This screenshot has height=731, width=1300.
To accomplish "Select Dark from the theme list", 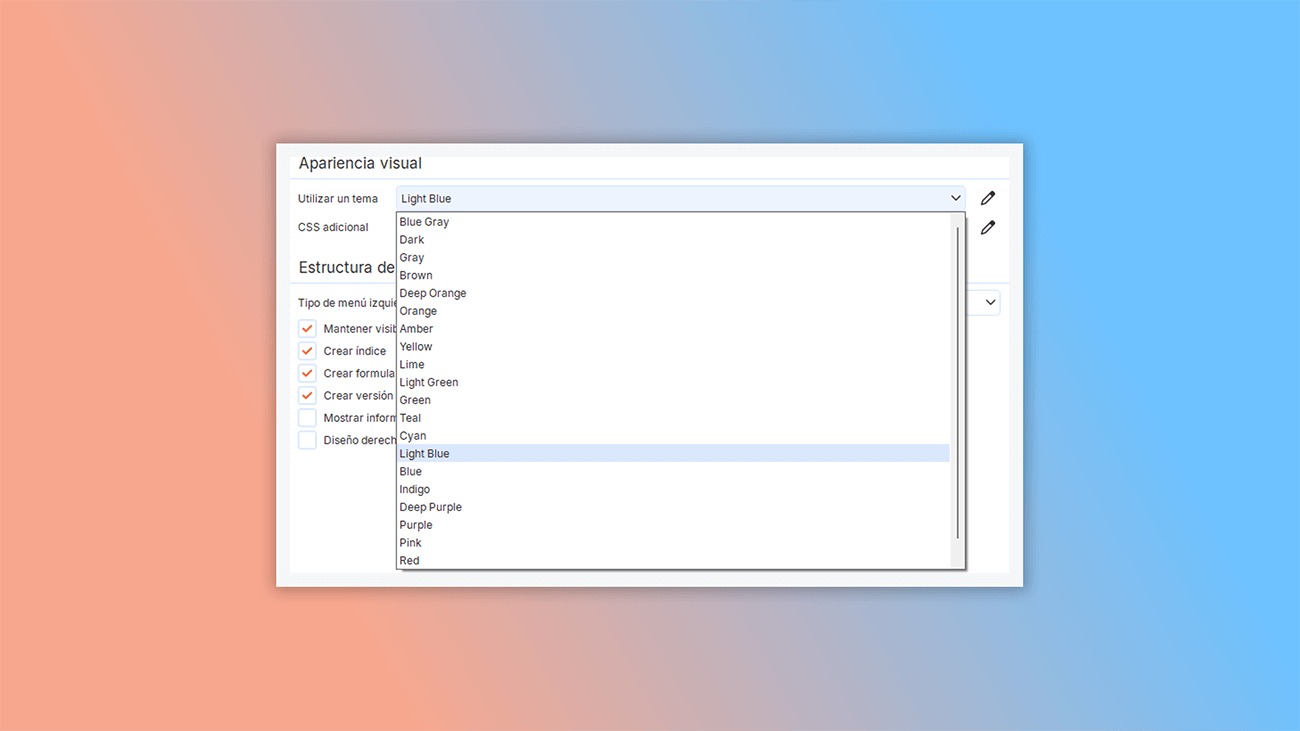I will point(412,239).
